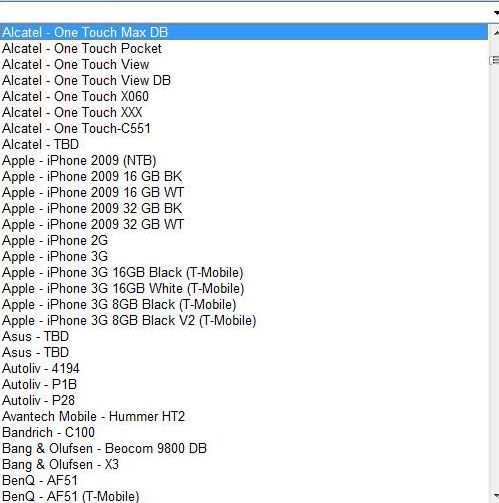The height and width of the screenshot is (503, 499).
Task: Select Apple - iPhone 3G 16GB White (T-Mobile)
Action: (x=244, y=288)
